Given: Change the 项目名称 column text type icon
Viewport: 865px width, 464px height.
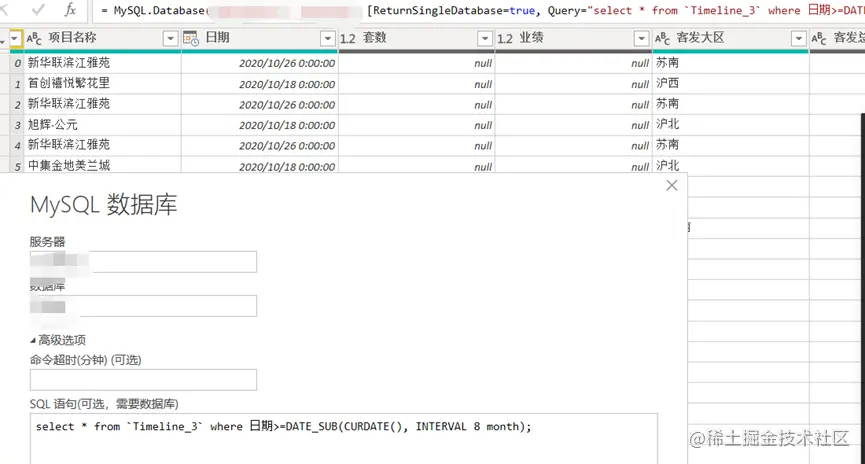Looking at the screenshot, I should click(x=34, y=38).
